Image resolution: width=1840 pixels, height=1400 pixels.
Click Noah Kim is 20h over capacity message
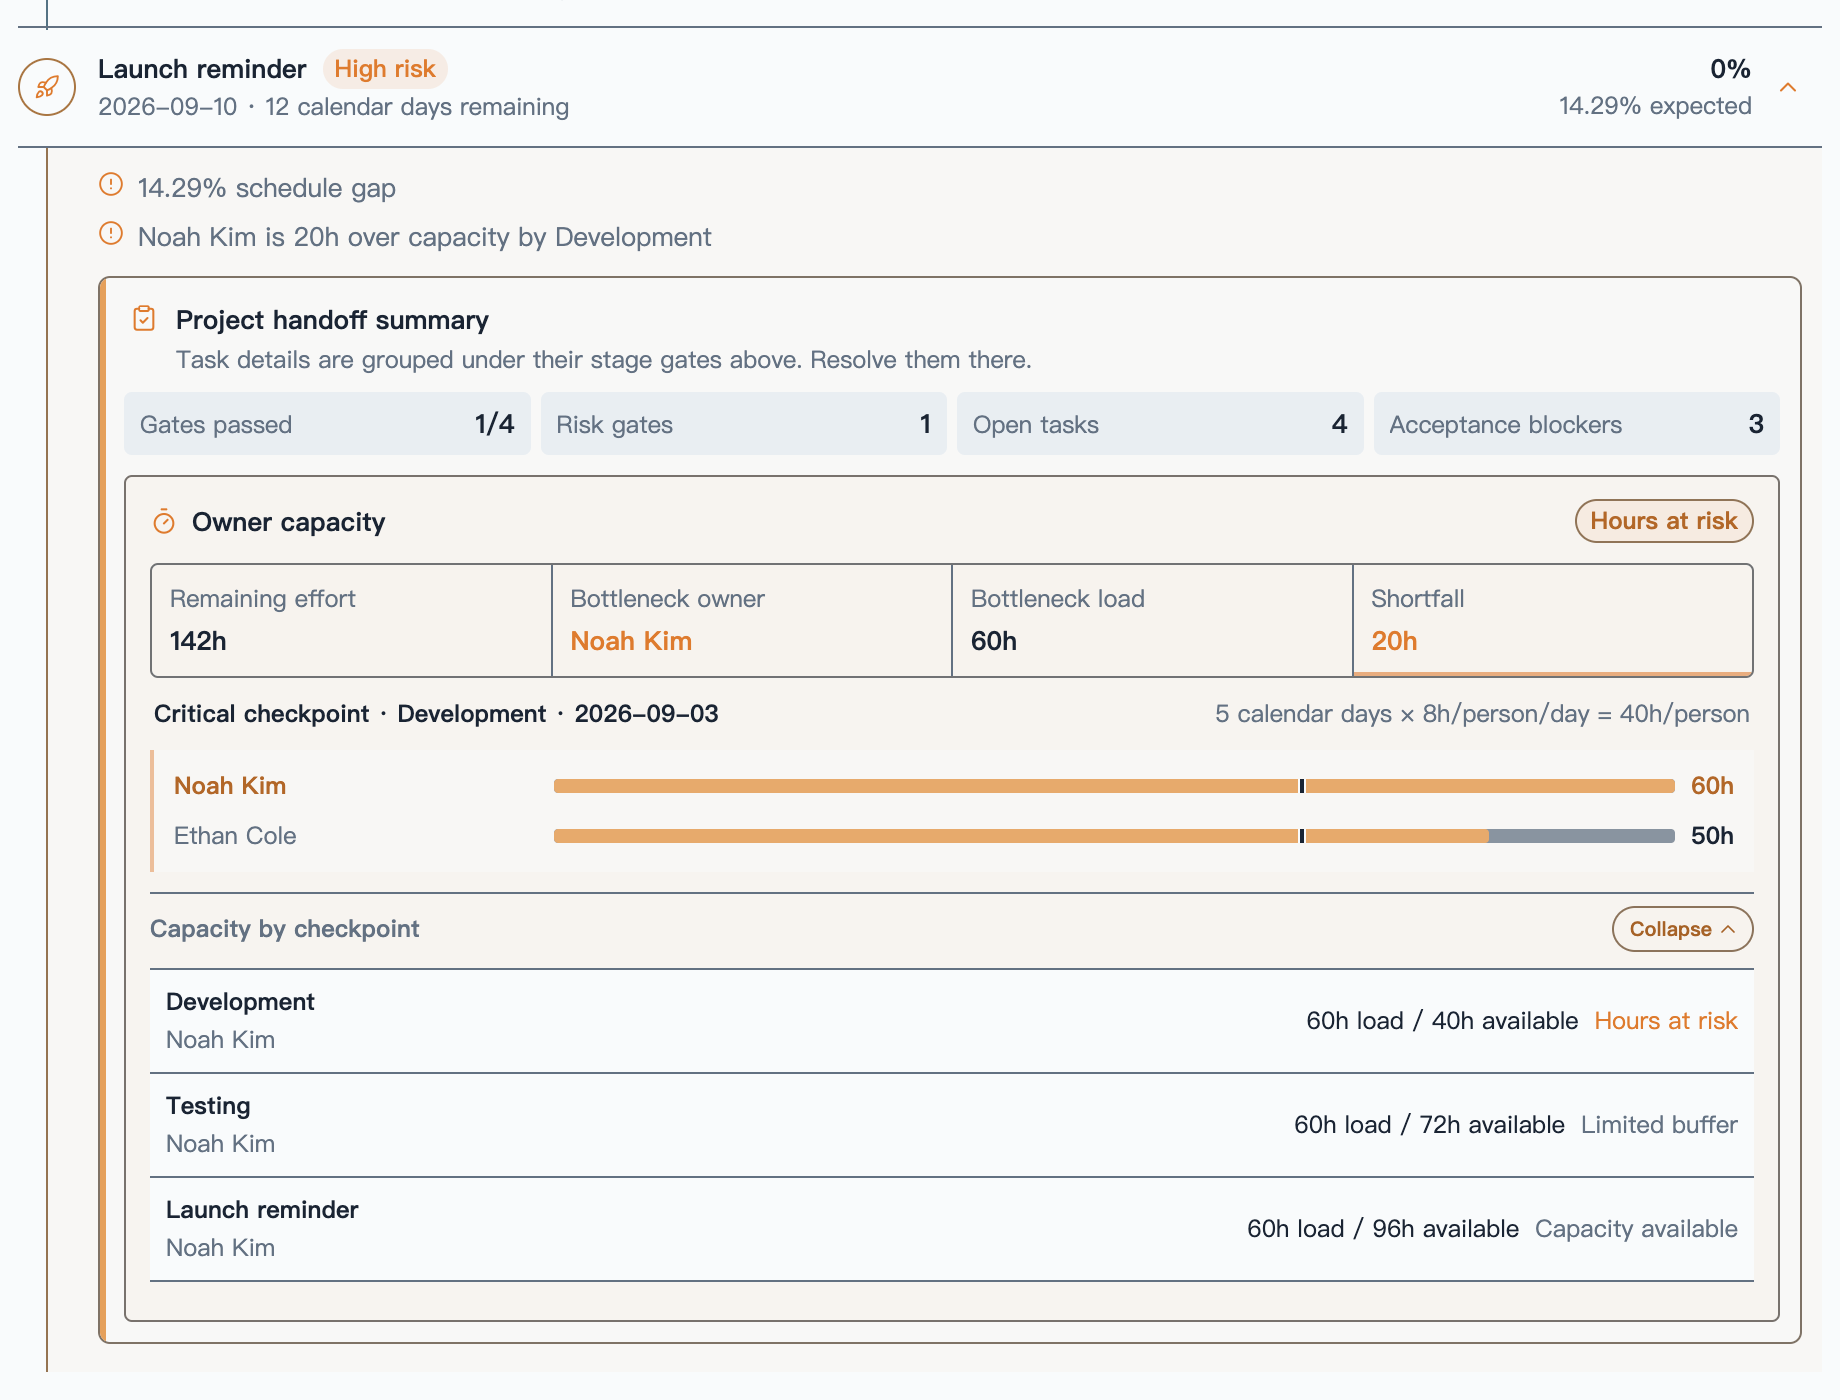[425, 237]
